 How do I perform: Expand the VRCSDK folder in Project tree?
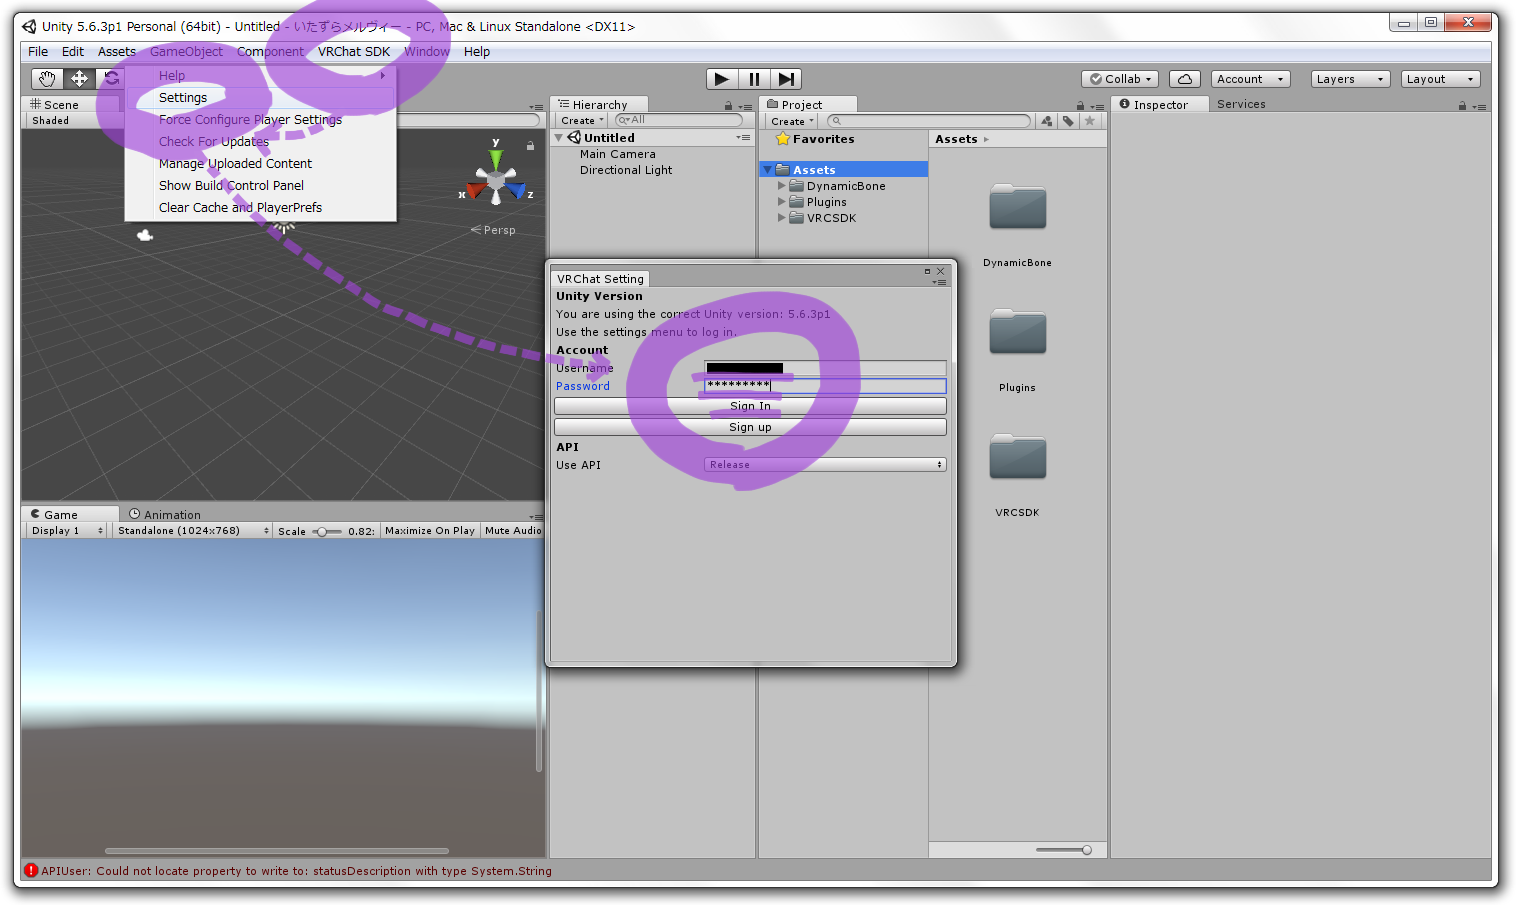(782, 218)
